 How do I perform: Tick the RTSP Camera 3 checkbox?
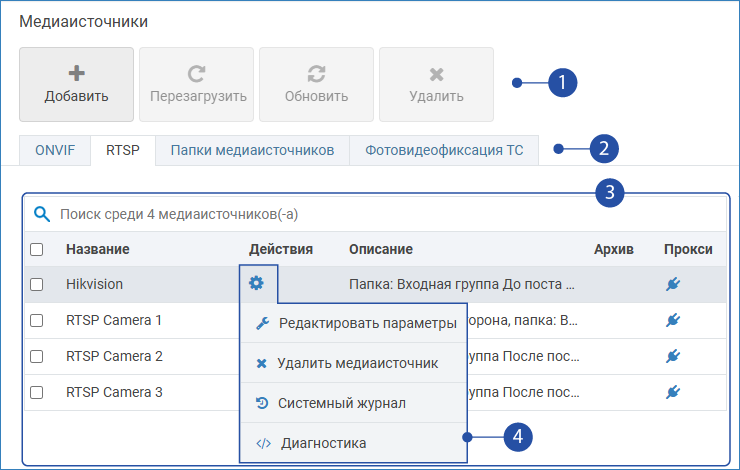37,392
